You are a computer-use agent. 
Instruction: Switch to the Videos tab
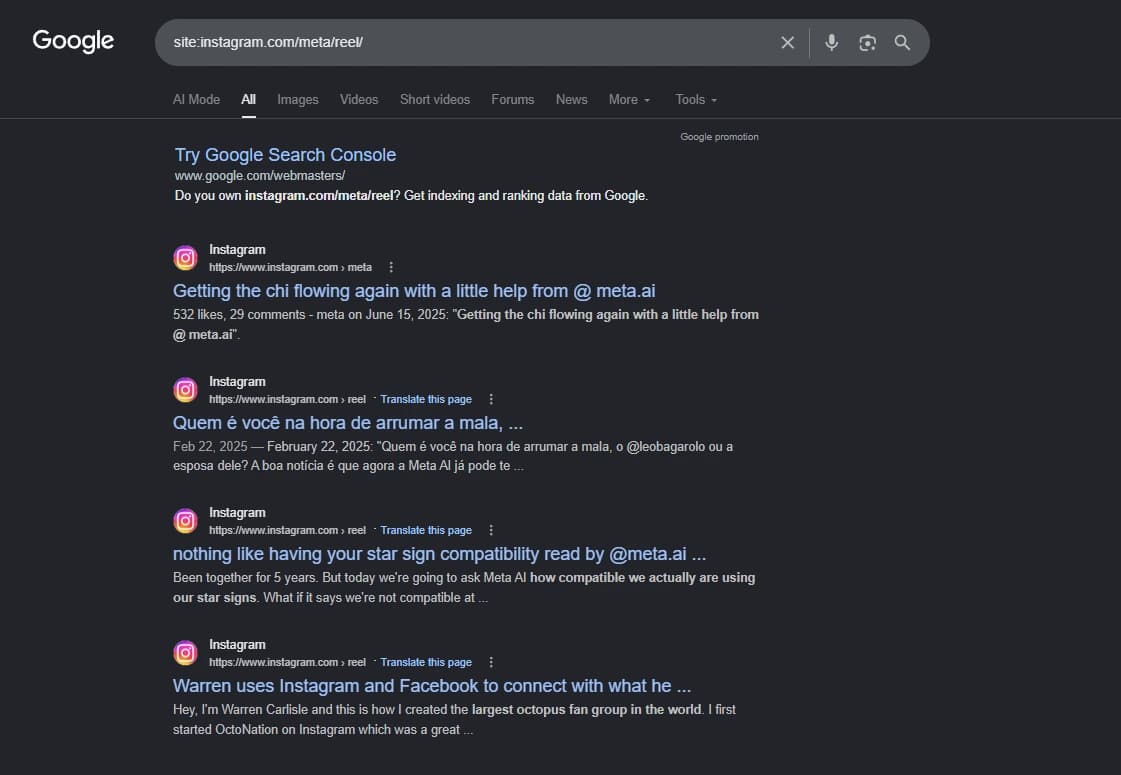(359, 99)
